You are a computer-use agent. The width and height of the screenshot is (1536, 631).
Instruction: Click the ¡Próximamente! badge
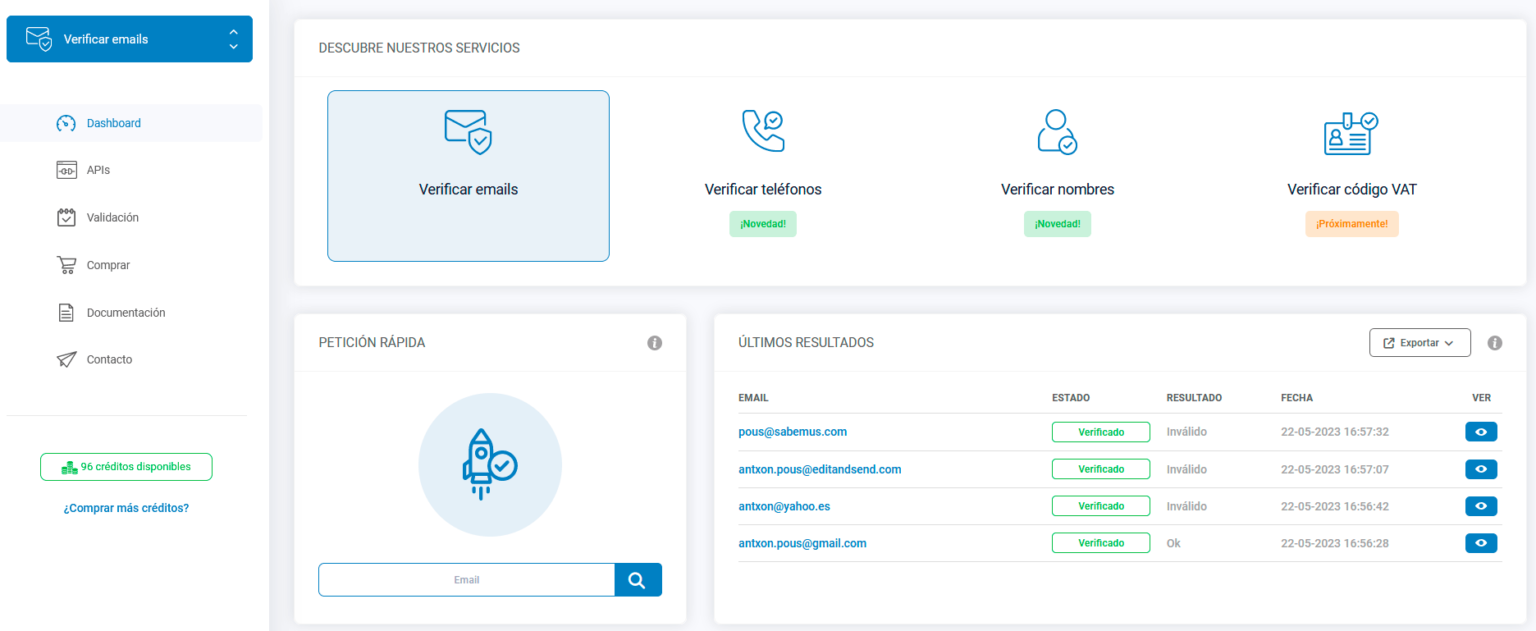click(1352, 224)
